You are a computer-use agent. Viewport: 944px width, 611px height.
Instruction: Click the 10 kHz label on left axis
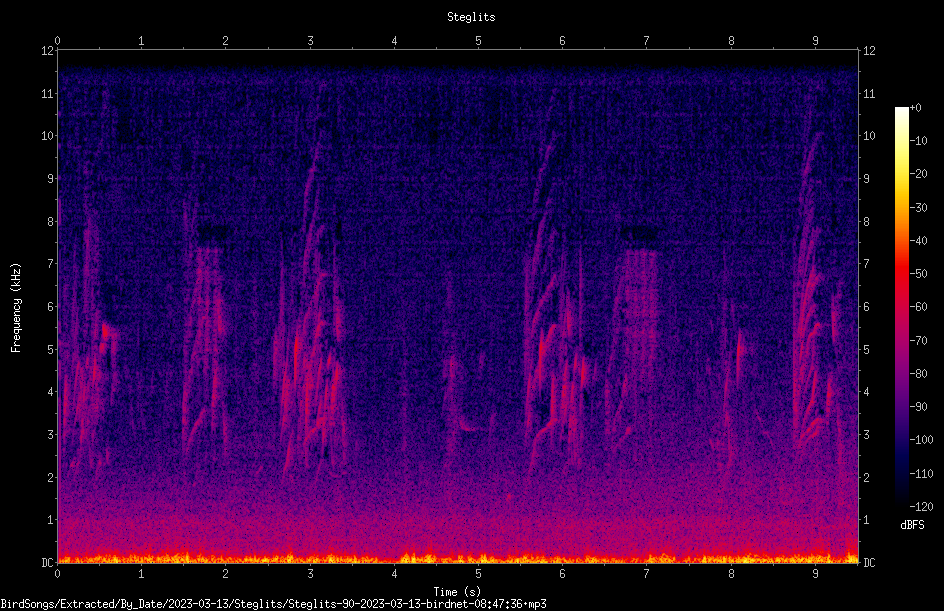point(48,135)
